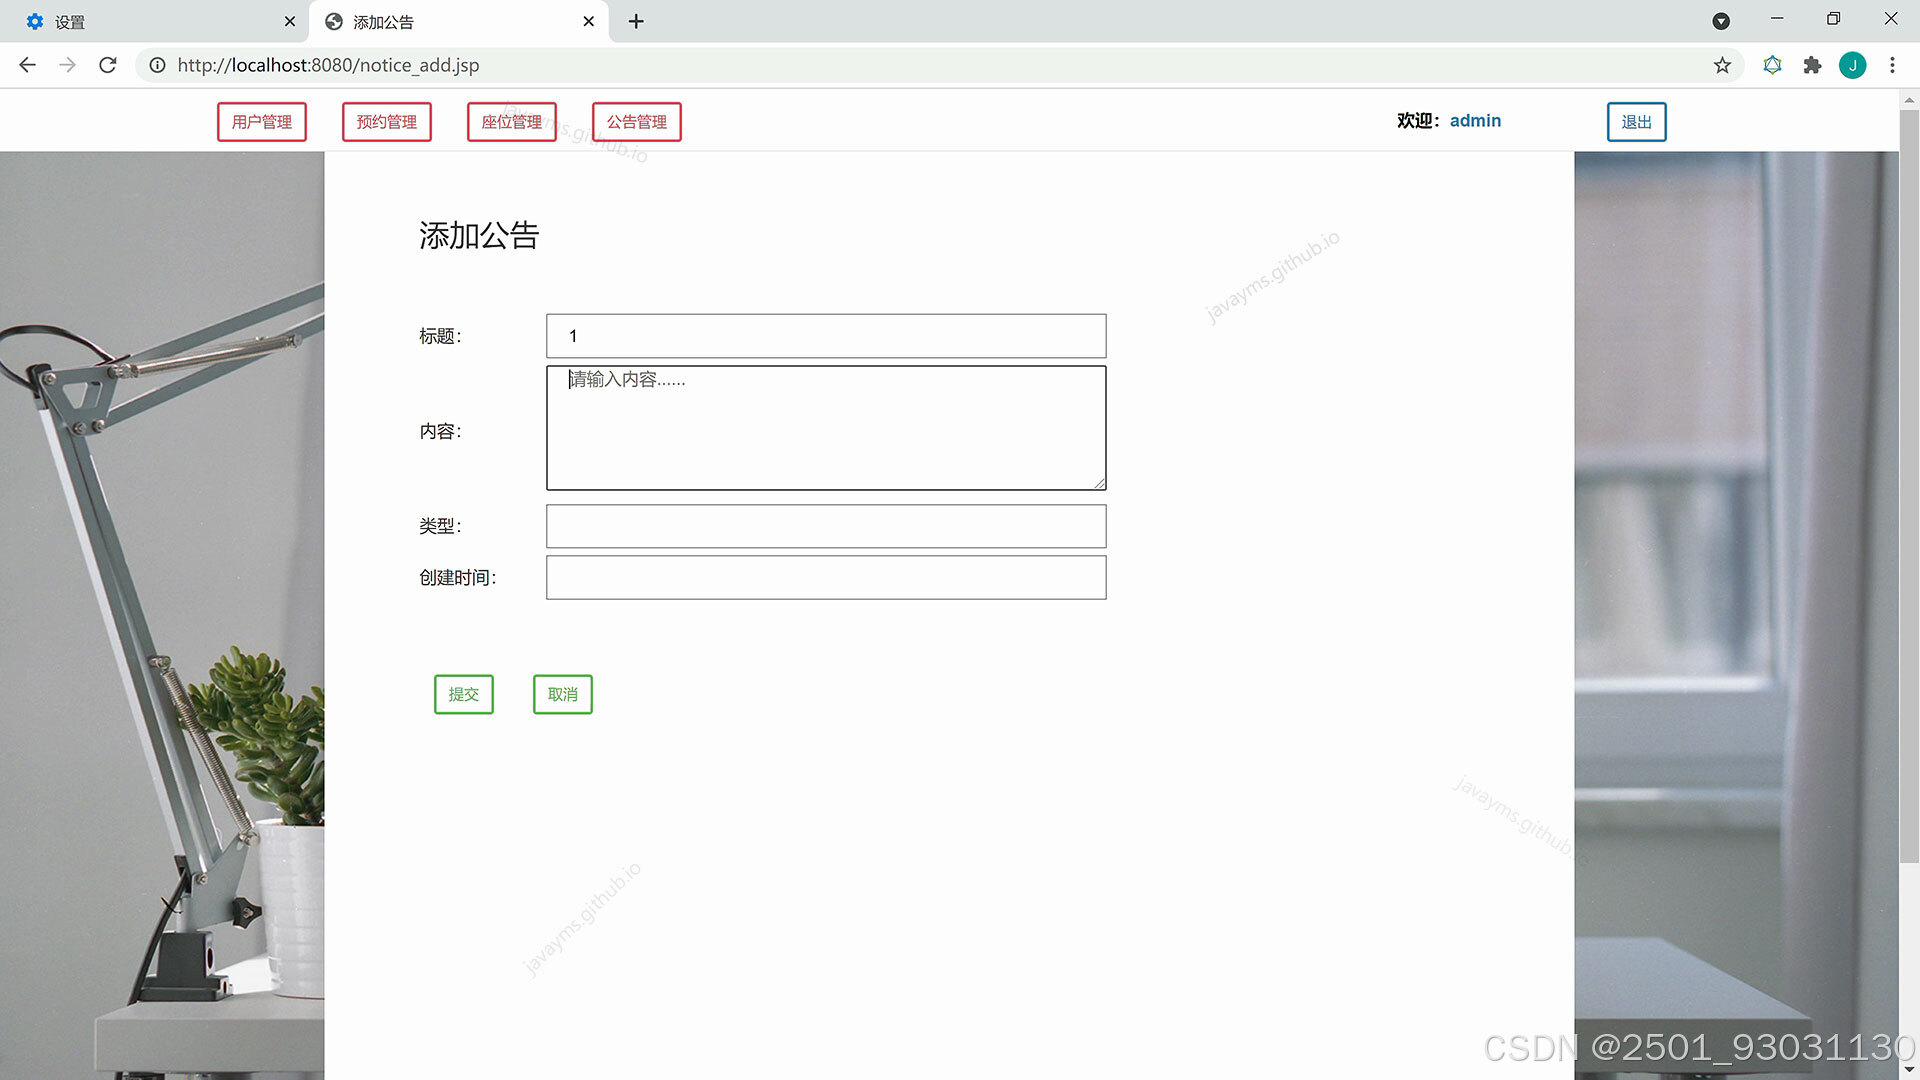Screen dimensions: 1920x1080
Task: Open 公告管理 navigation menu
Action: pyautogui.click(x=637, y=122)
